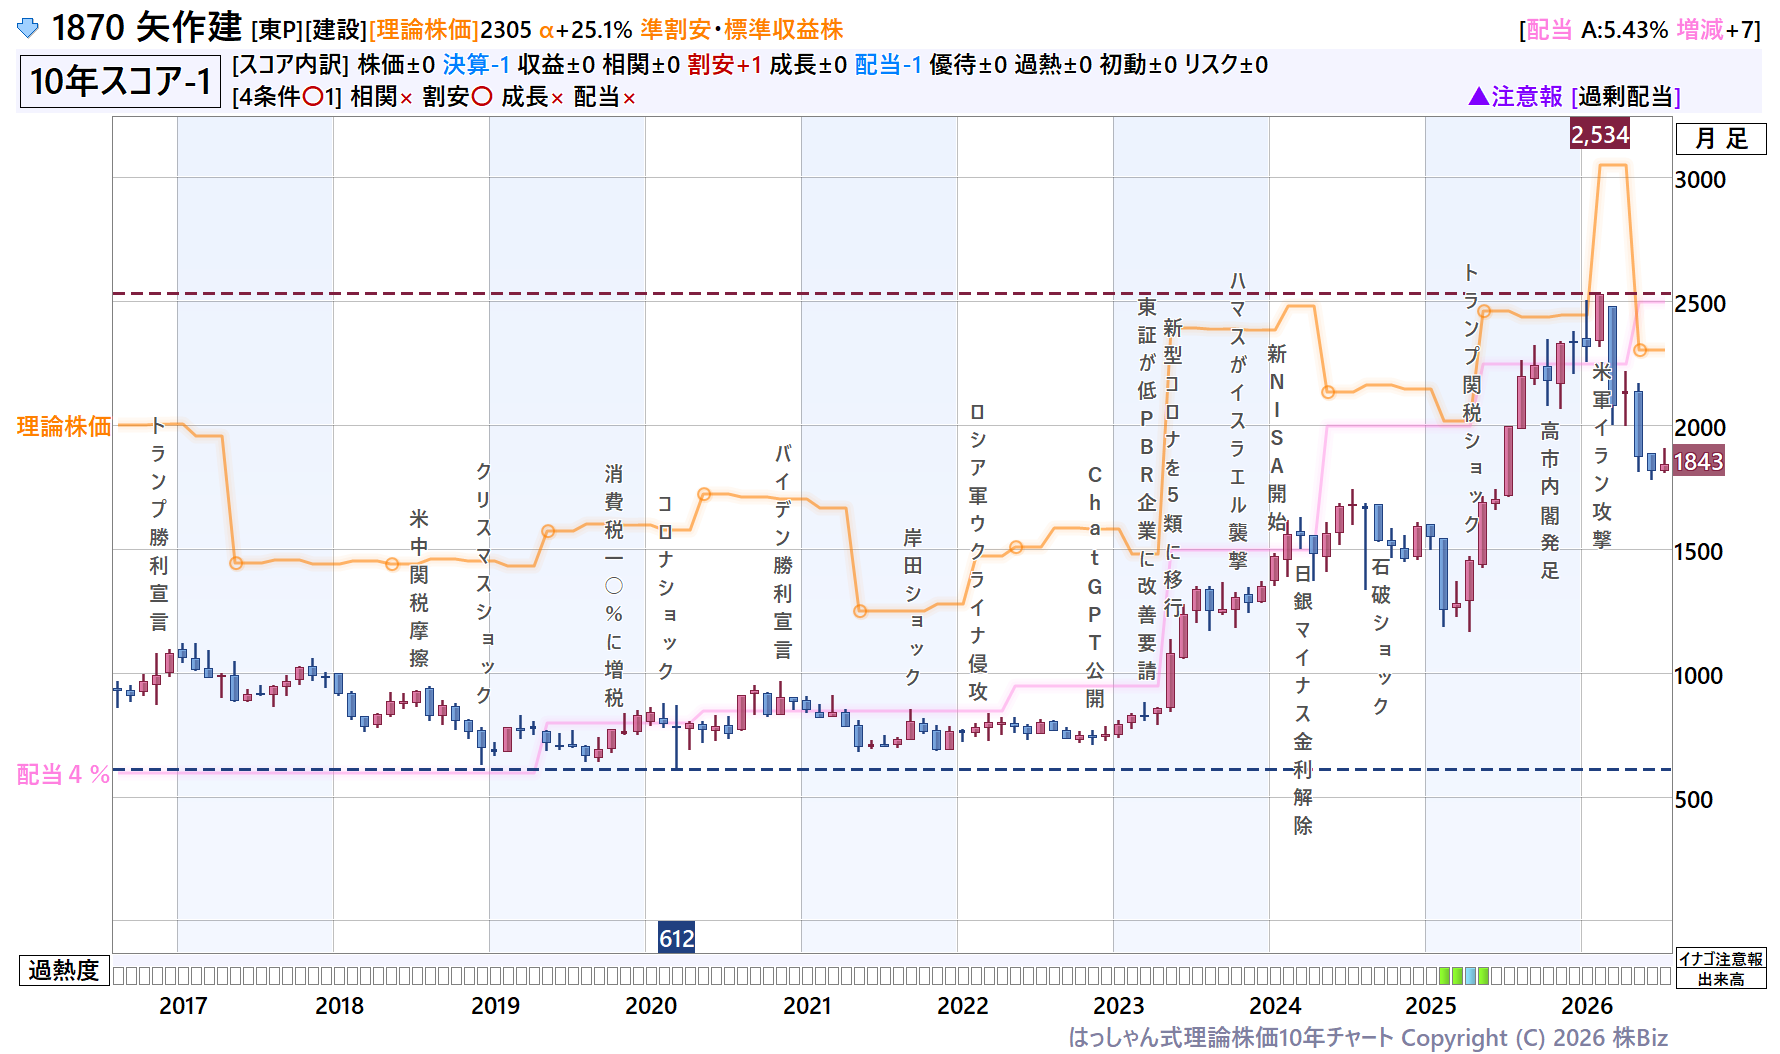Viewport: 1780px width, 1054px height.
Task: Click the stock title 1870 矢作建
Action: click(x=147, y=28)
